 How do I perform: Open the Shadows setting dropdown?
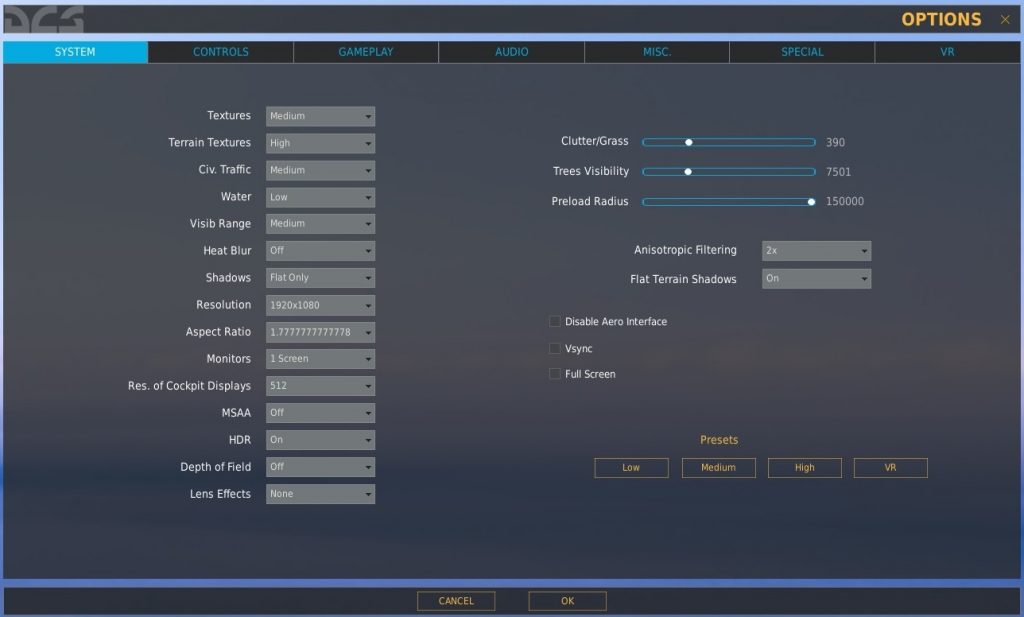coord(319,277)
